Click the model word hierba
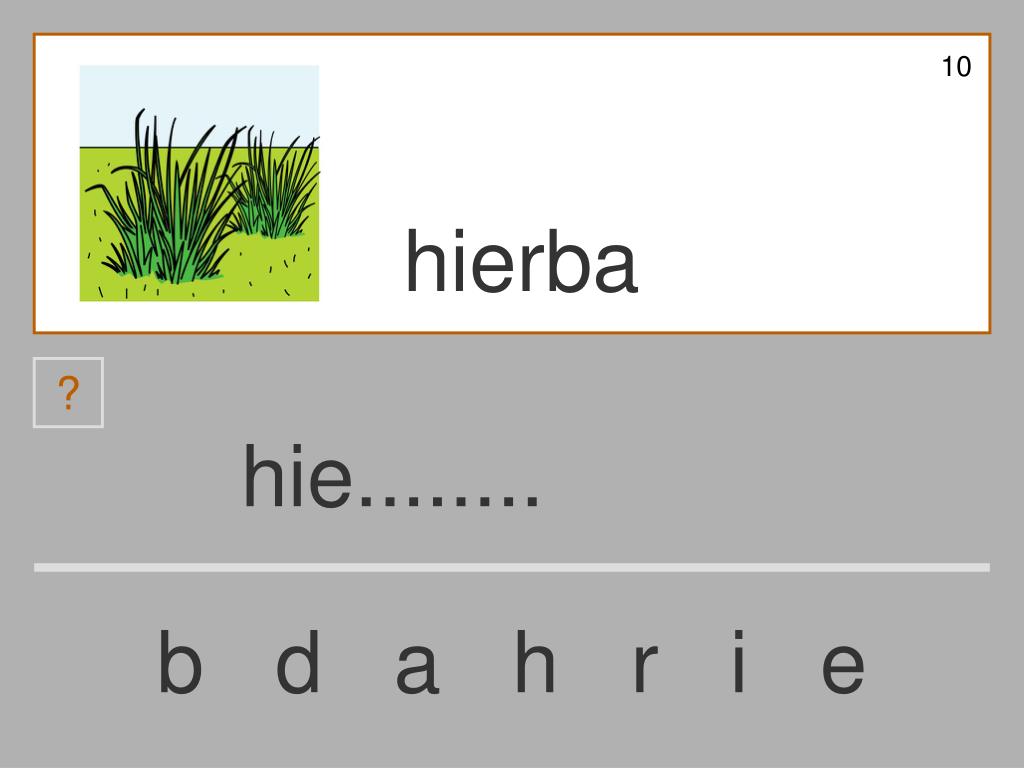The width and height of the screenshot is (1024, 768). 521,261
